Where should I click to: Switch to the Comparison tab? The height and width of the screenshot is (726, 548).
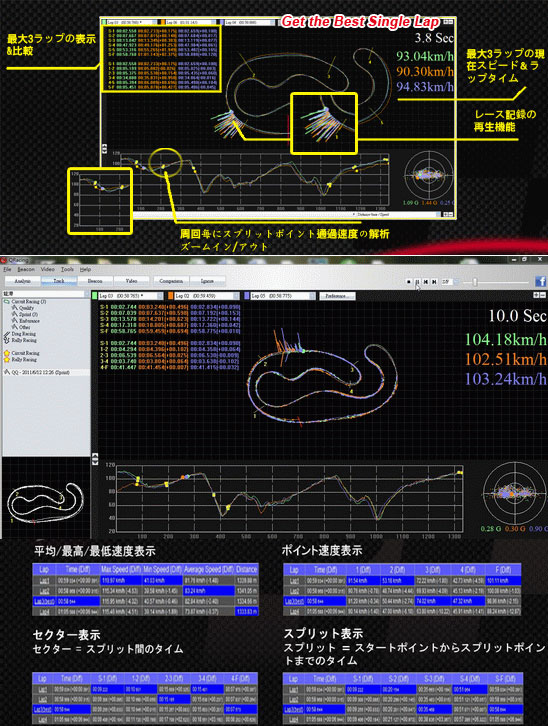coord(171,281)
